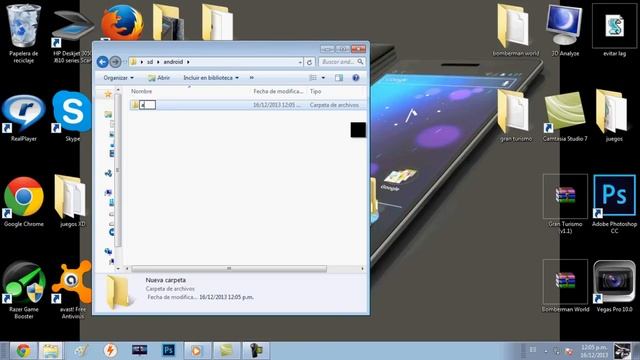This screenshot has height=360, width=640.
Task: Click the folder name edit box in file list
Action: coord(147,105)
